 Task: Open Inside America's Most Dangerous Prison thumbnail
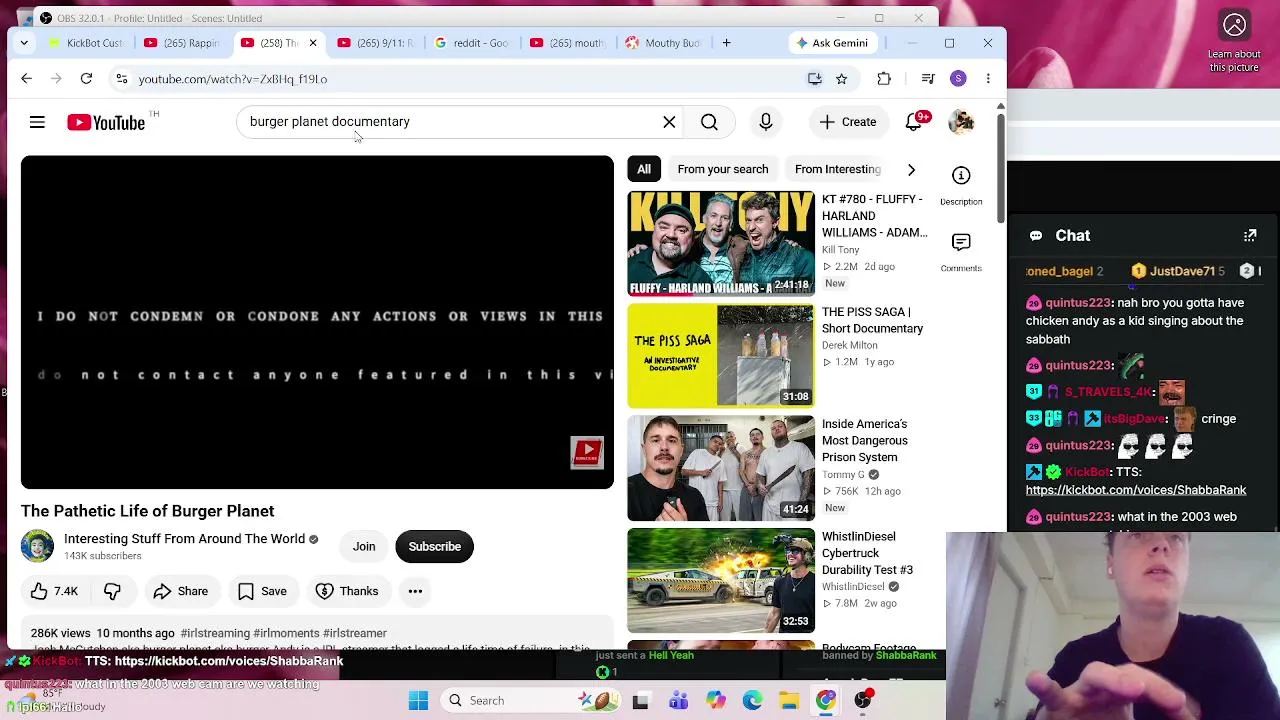pyautogui.click(x=721, y=469)
